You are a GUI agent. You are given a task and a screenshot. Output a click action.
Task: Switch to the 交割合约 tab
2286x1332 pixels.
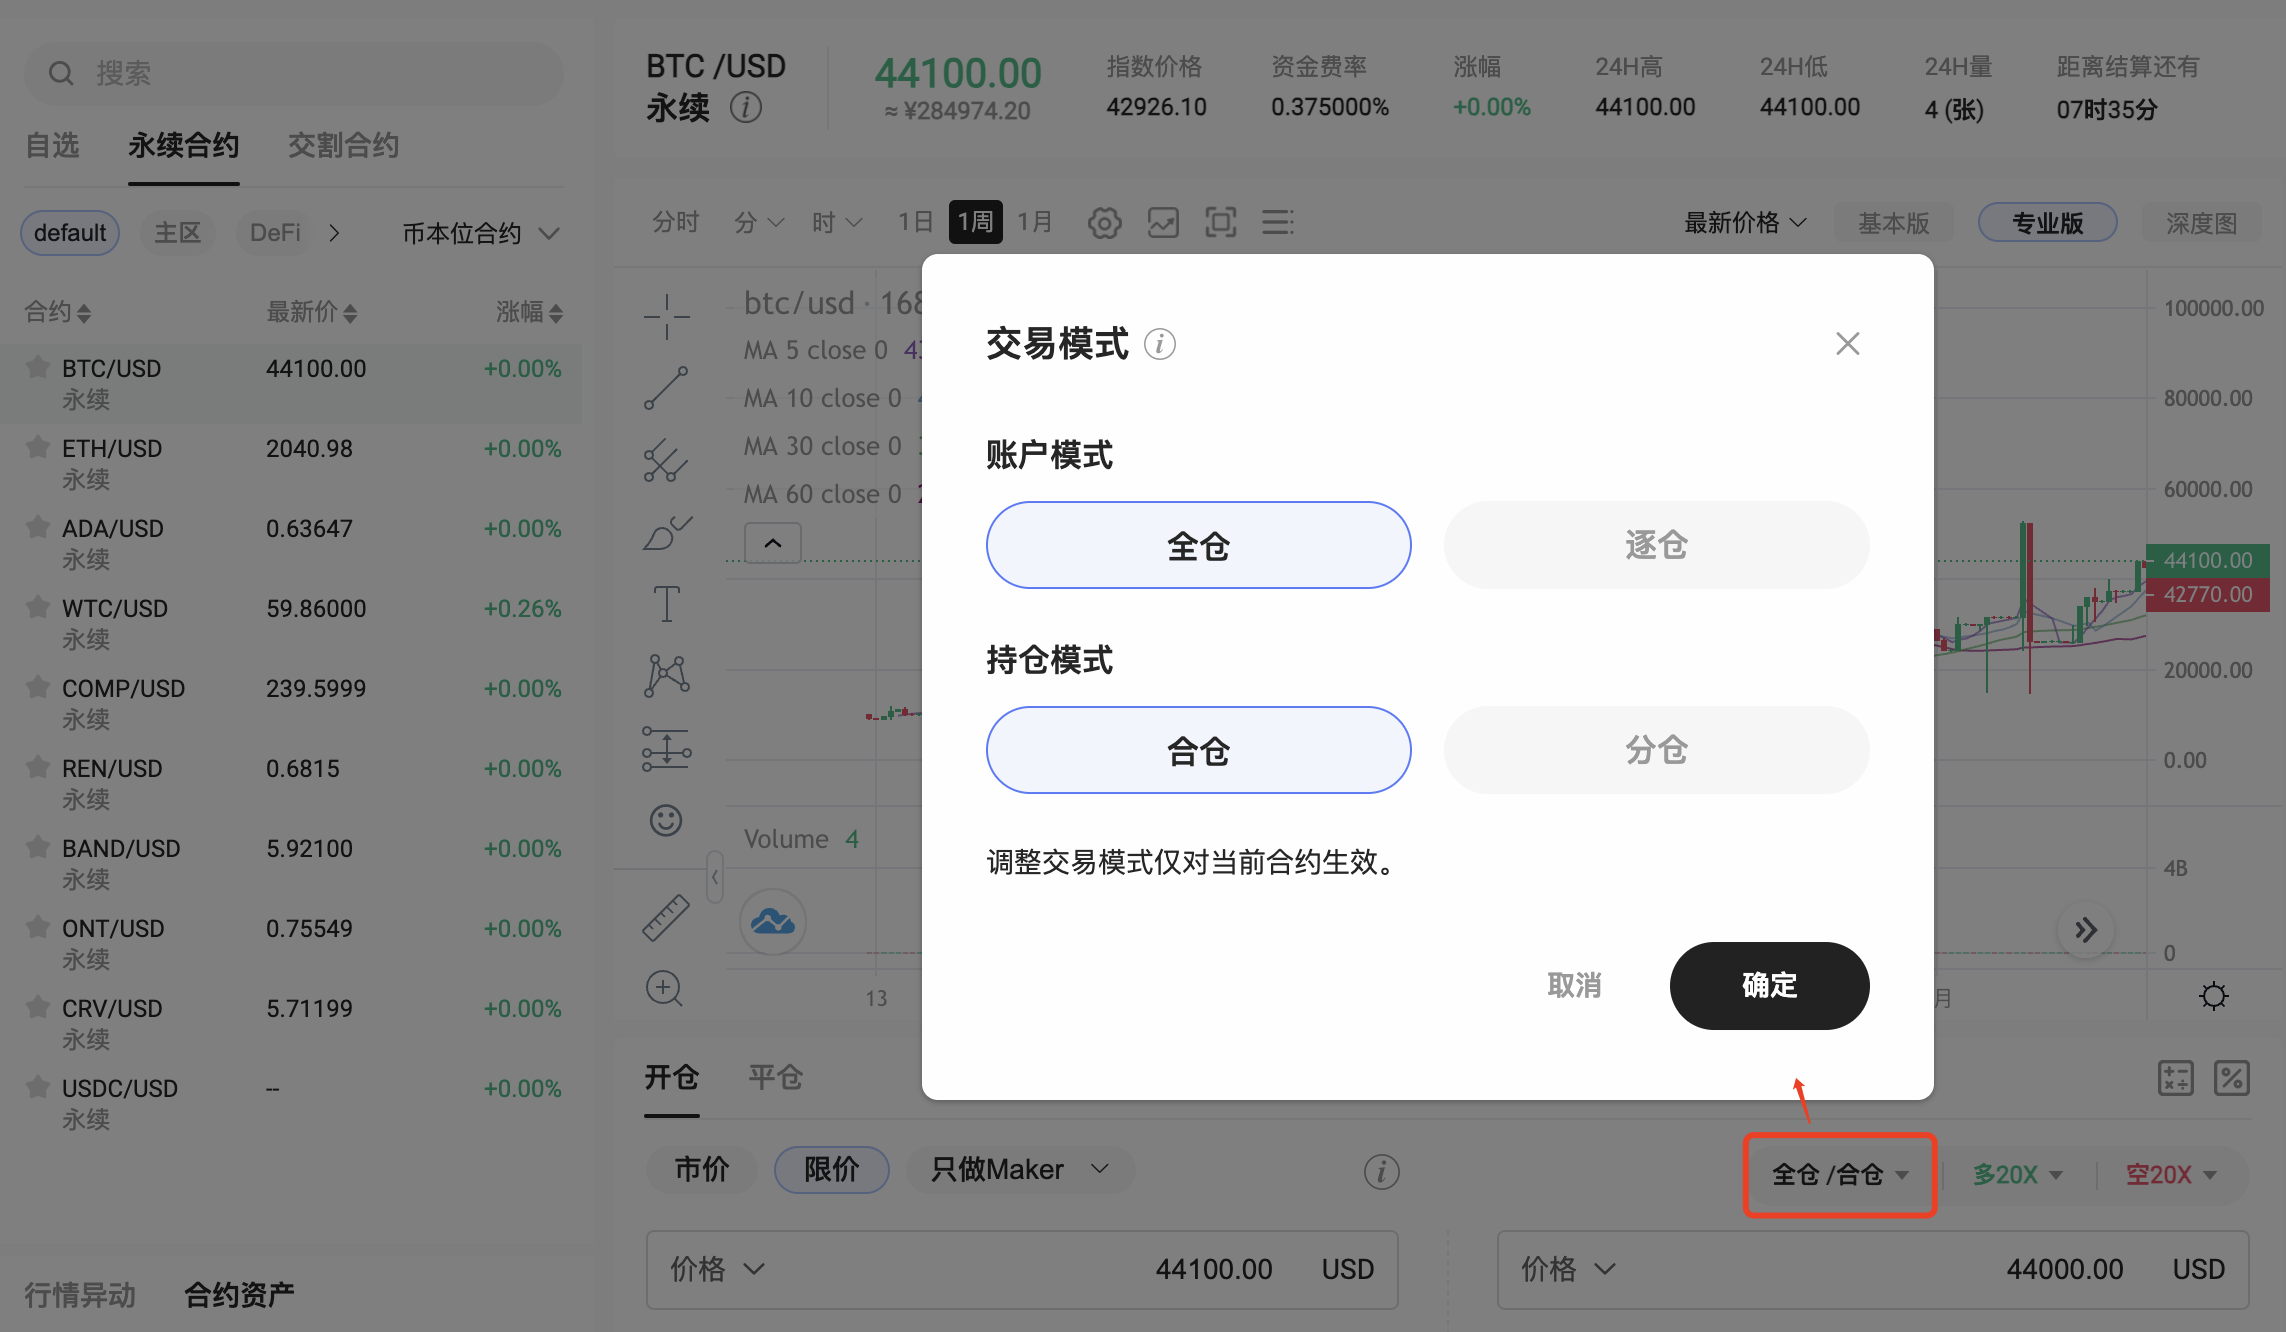[x=343, y=146]
